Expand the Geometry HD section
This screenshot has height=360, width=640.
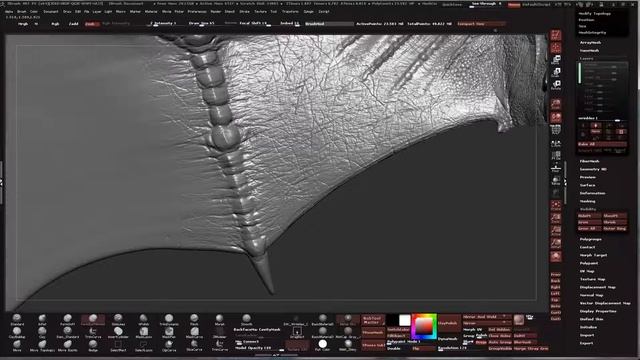pos(593,169)
